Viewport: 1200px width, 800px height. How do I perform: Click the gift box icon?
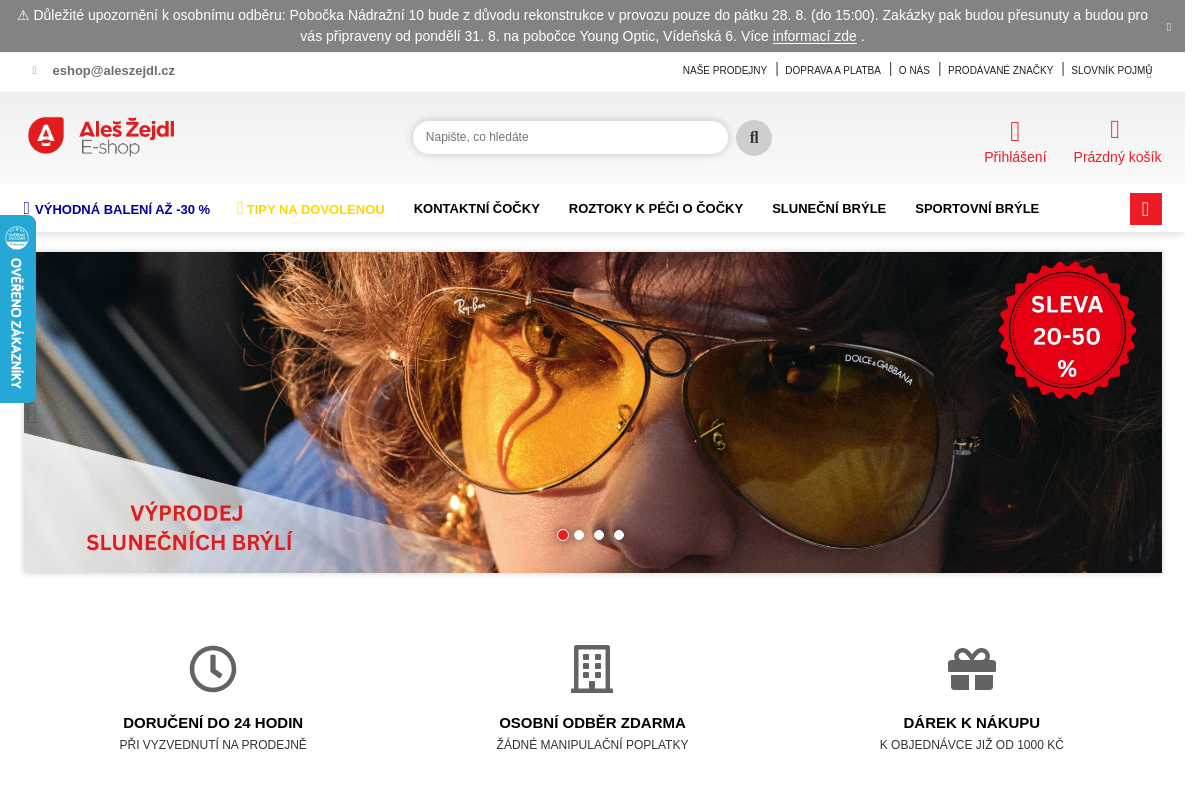click(x=972, y=669)
